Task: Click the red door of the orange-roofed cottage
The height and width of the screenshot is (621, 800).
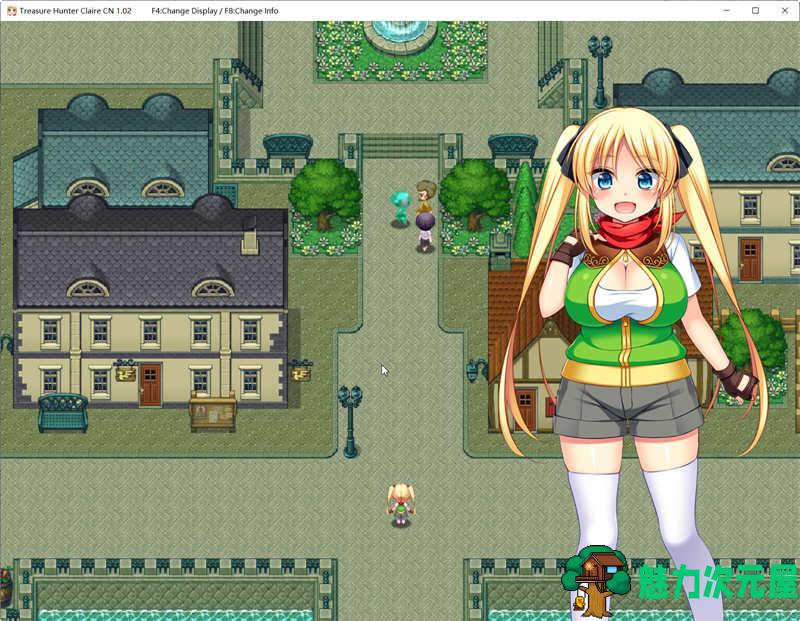Action: tap(525, 410)
